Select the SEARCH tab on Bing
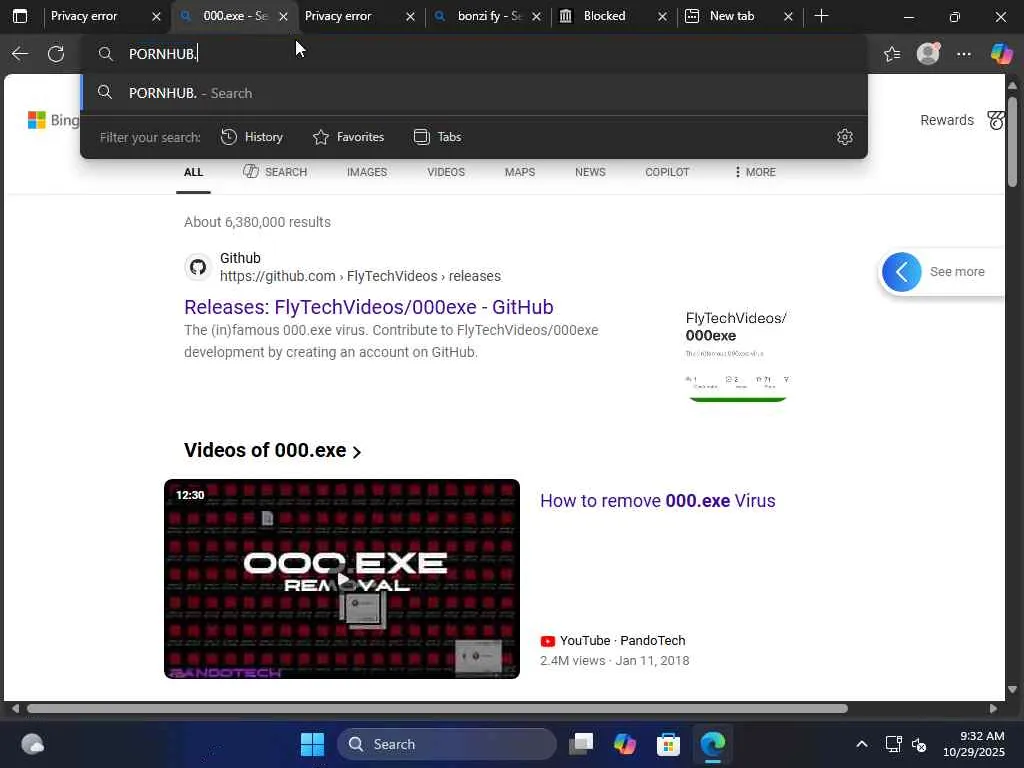 (275, 172)
